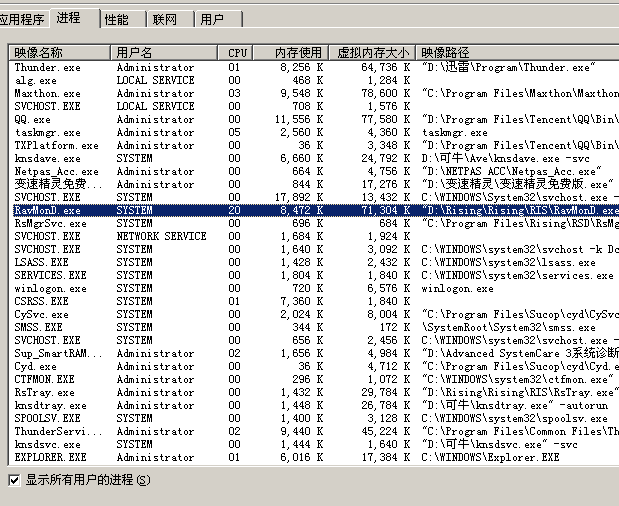This screenshot has width=619, height=506.
Task: Sort by 虚拟内存大小 column header
Action: [372, 52]
